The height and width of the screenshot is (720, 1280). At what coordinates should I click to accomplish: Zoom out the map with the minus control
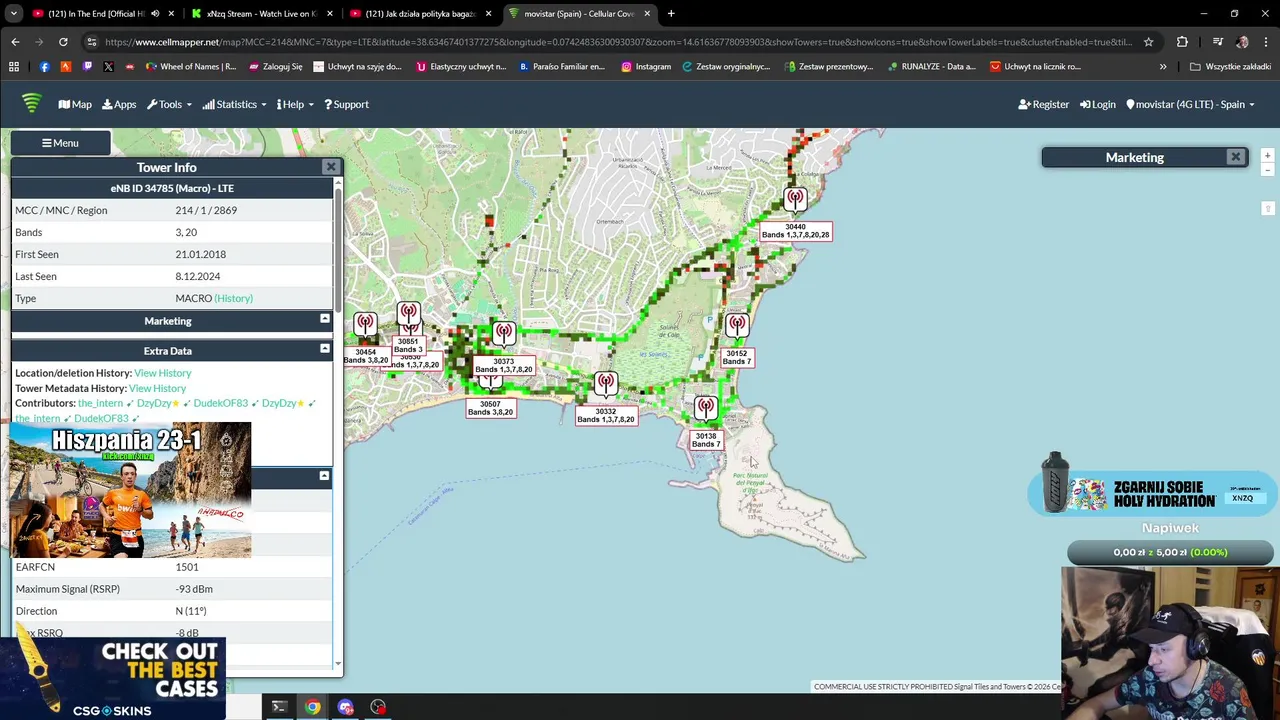point(1267,170)
